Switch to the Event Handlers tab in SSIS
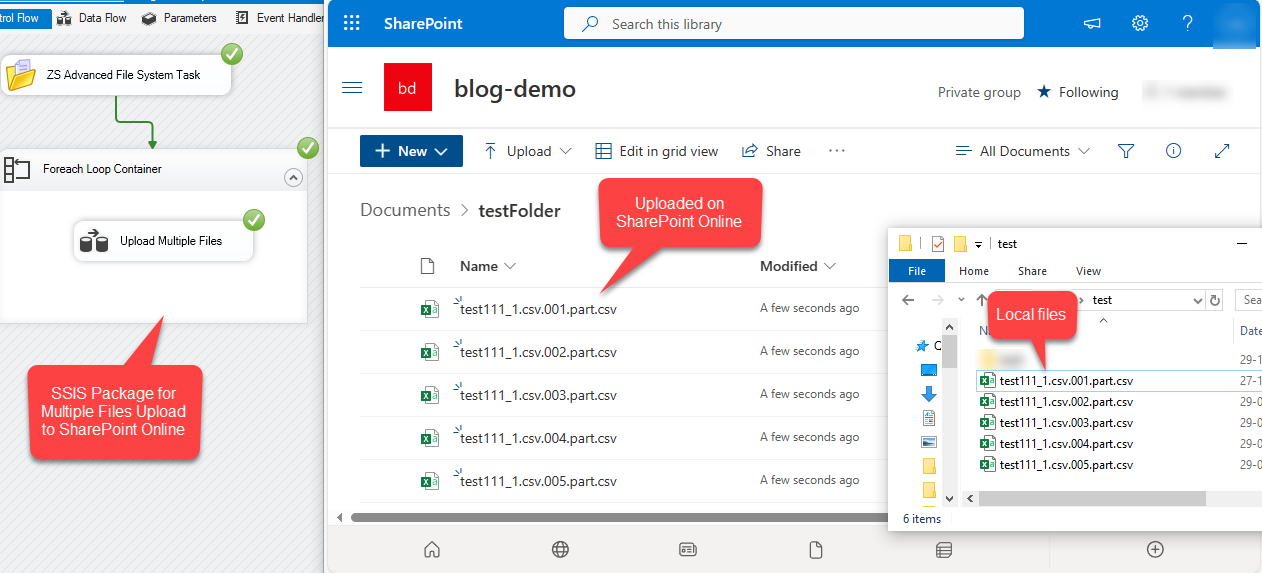 point(280,18)
